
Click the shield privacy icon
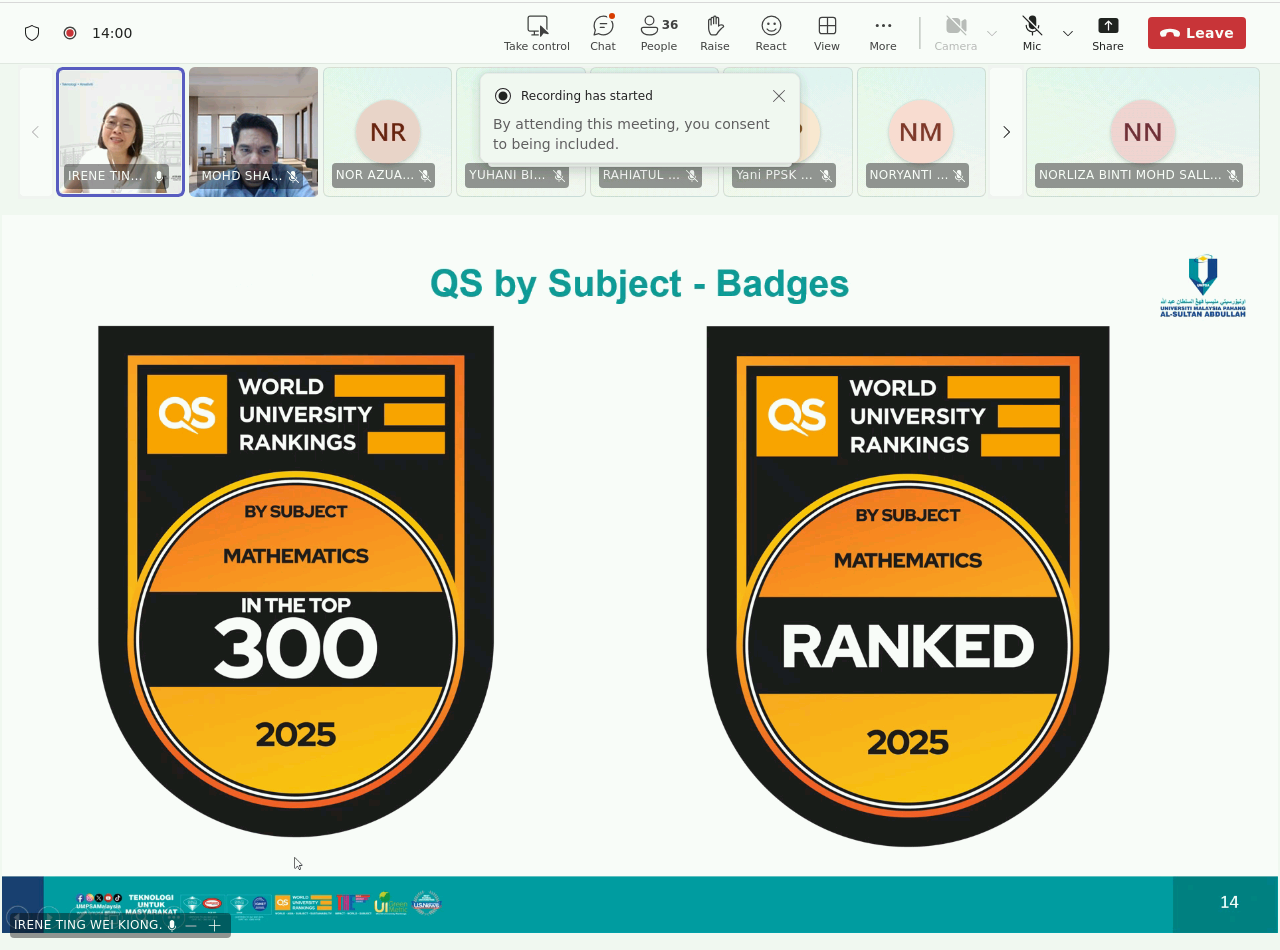tap(32, 33)
